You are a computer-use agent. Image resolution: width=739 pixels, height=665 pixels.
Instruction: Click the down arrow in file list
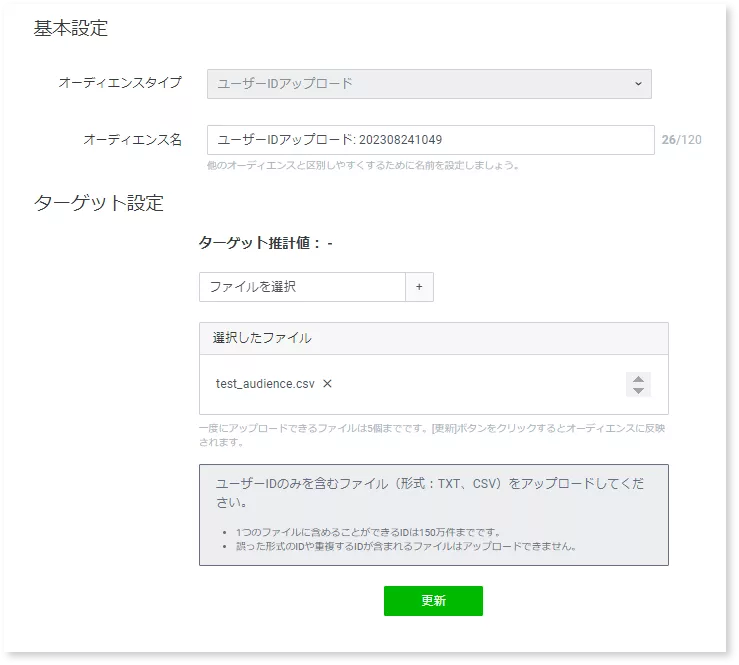pos(638,390)
